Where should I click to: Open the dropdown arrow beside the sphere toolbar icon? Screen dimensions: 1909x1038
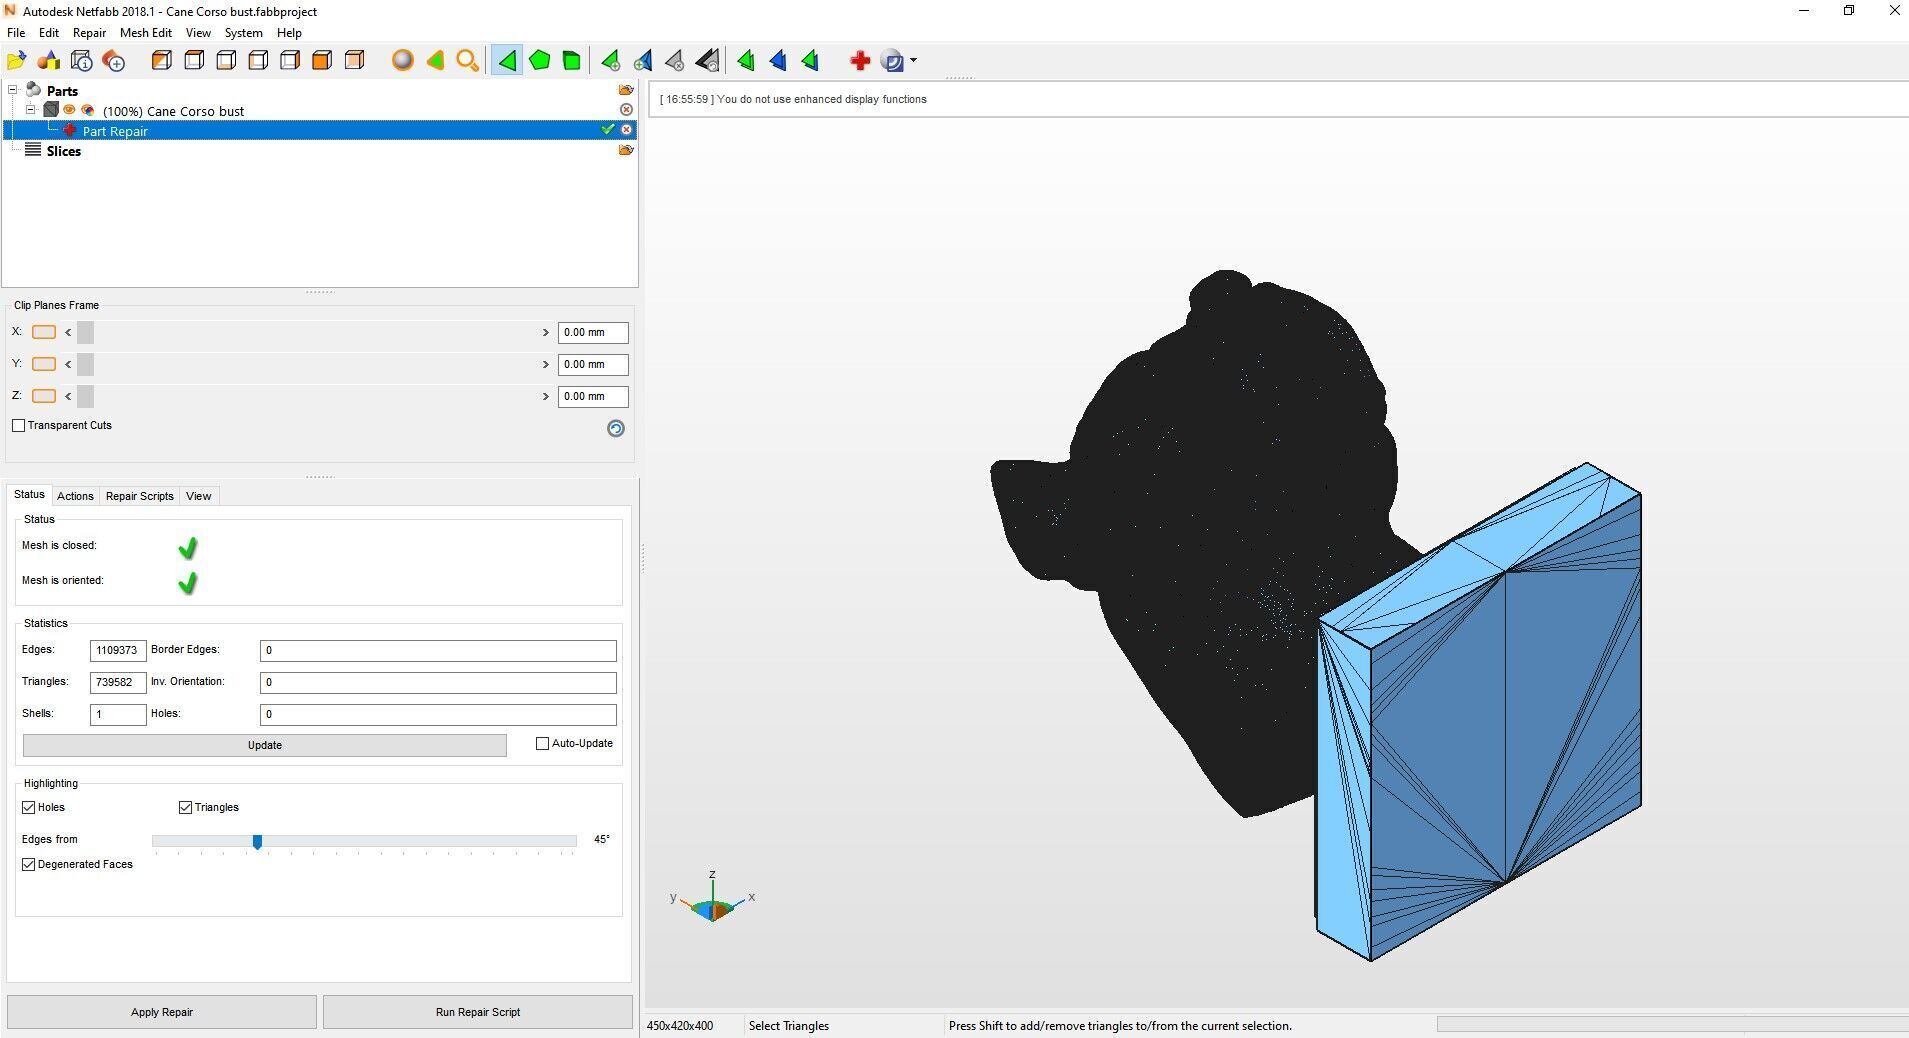(x=913, y=61)
